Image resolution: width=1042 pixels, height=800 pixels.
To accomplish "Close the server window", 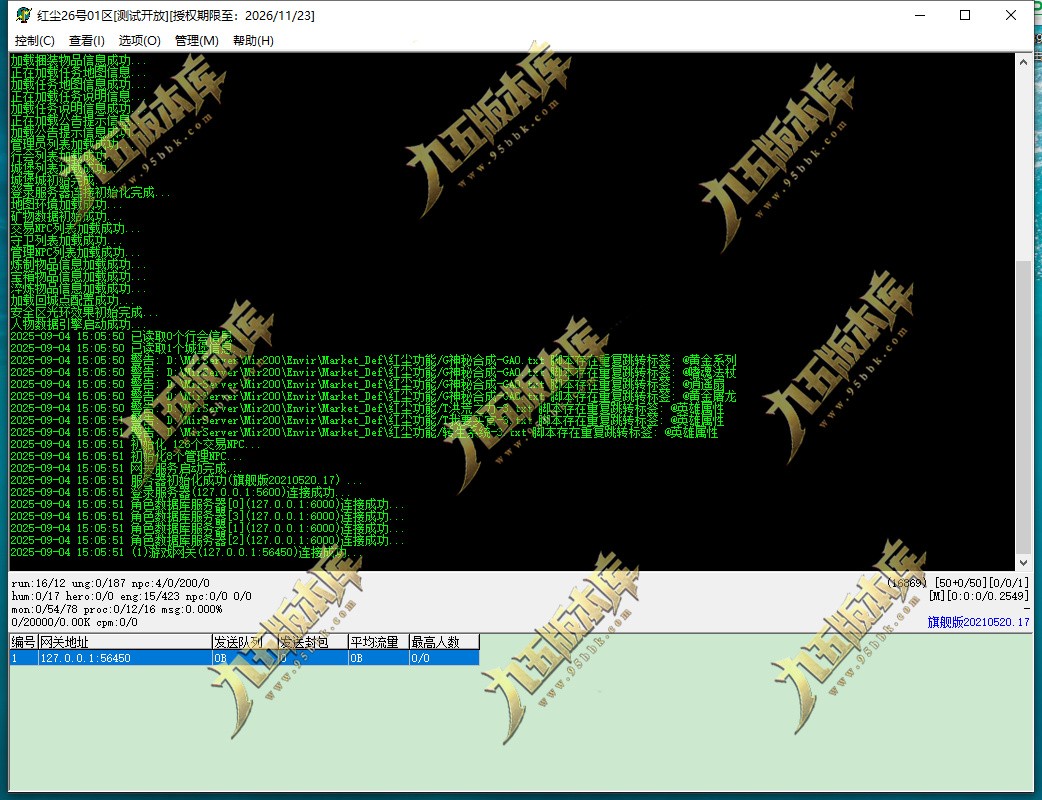I will coord(1011,15).
